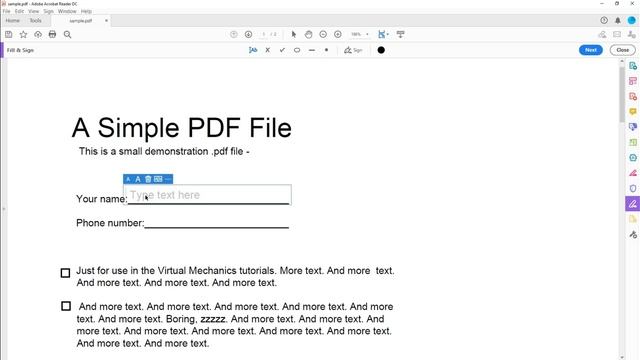Zoom in with the plus circle
This screenshot has height=360, width=640.
click(338, 34)
